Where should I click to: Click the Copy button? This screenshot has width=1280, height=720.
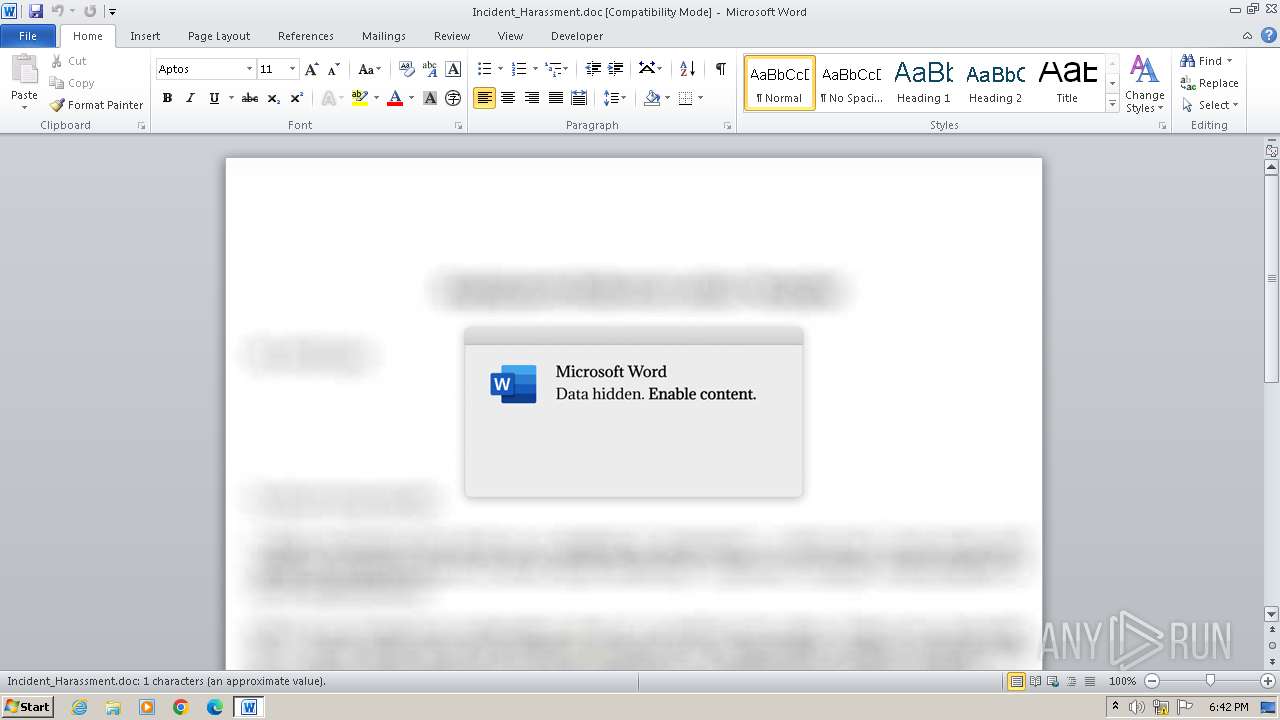[x=72, y=83]
